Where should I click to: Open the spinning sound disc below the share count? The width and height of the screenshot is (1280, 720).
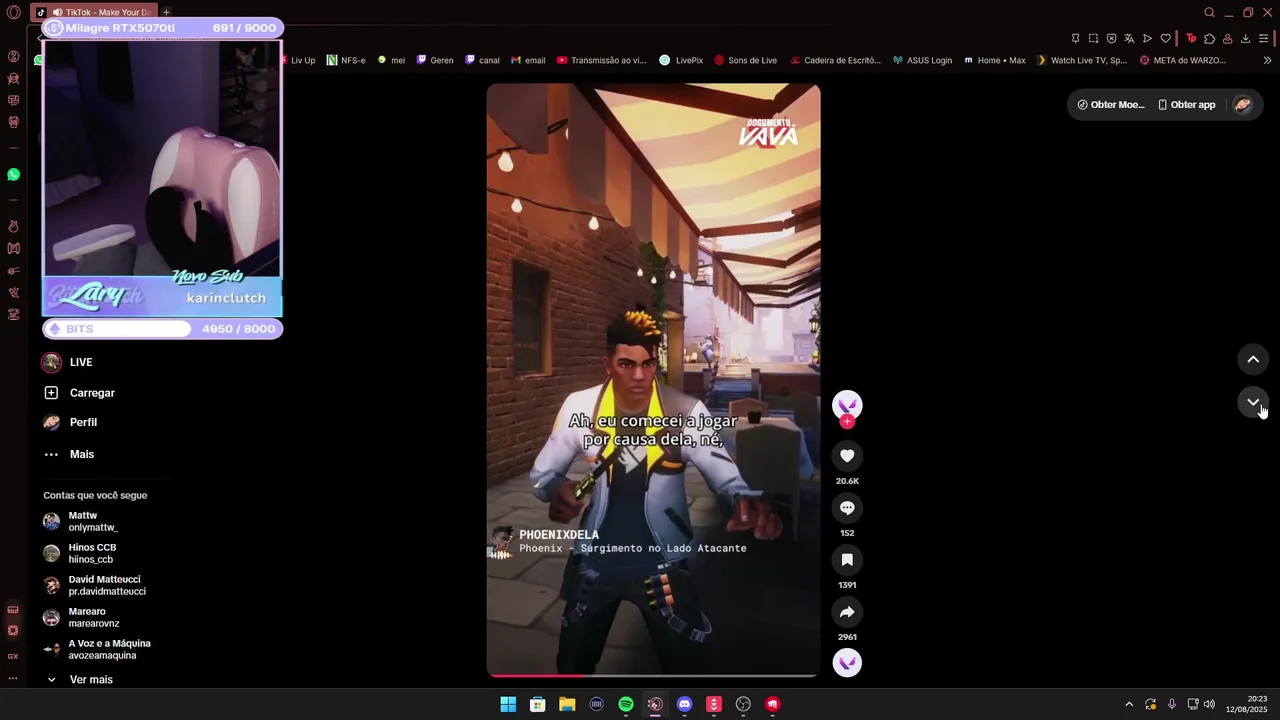pyautogui.click(x=847, y=662)
